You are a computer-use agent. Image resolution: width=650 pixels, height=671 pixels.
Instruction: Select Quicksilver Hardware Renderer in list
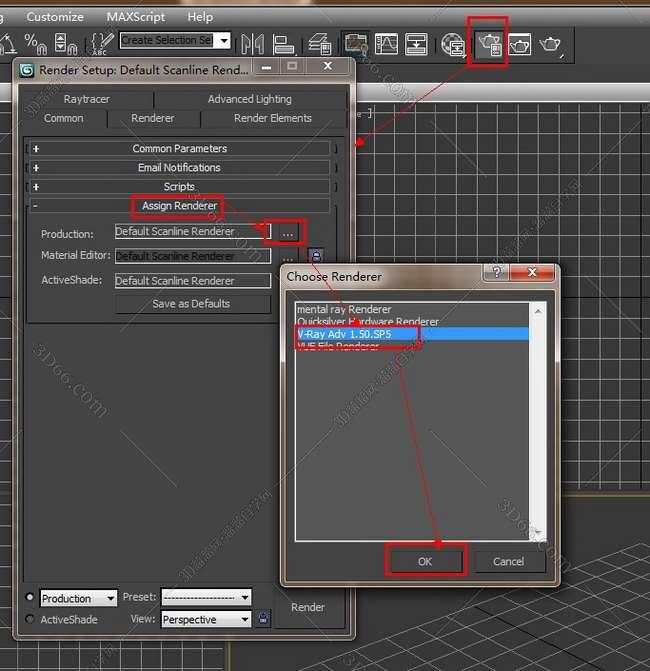point(412,321)
